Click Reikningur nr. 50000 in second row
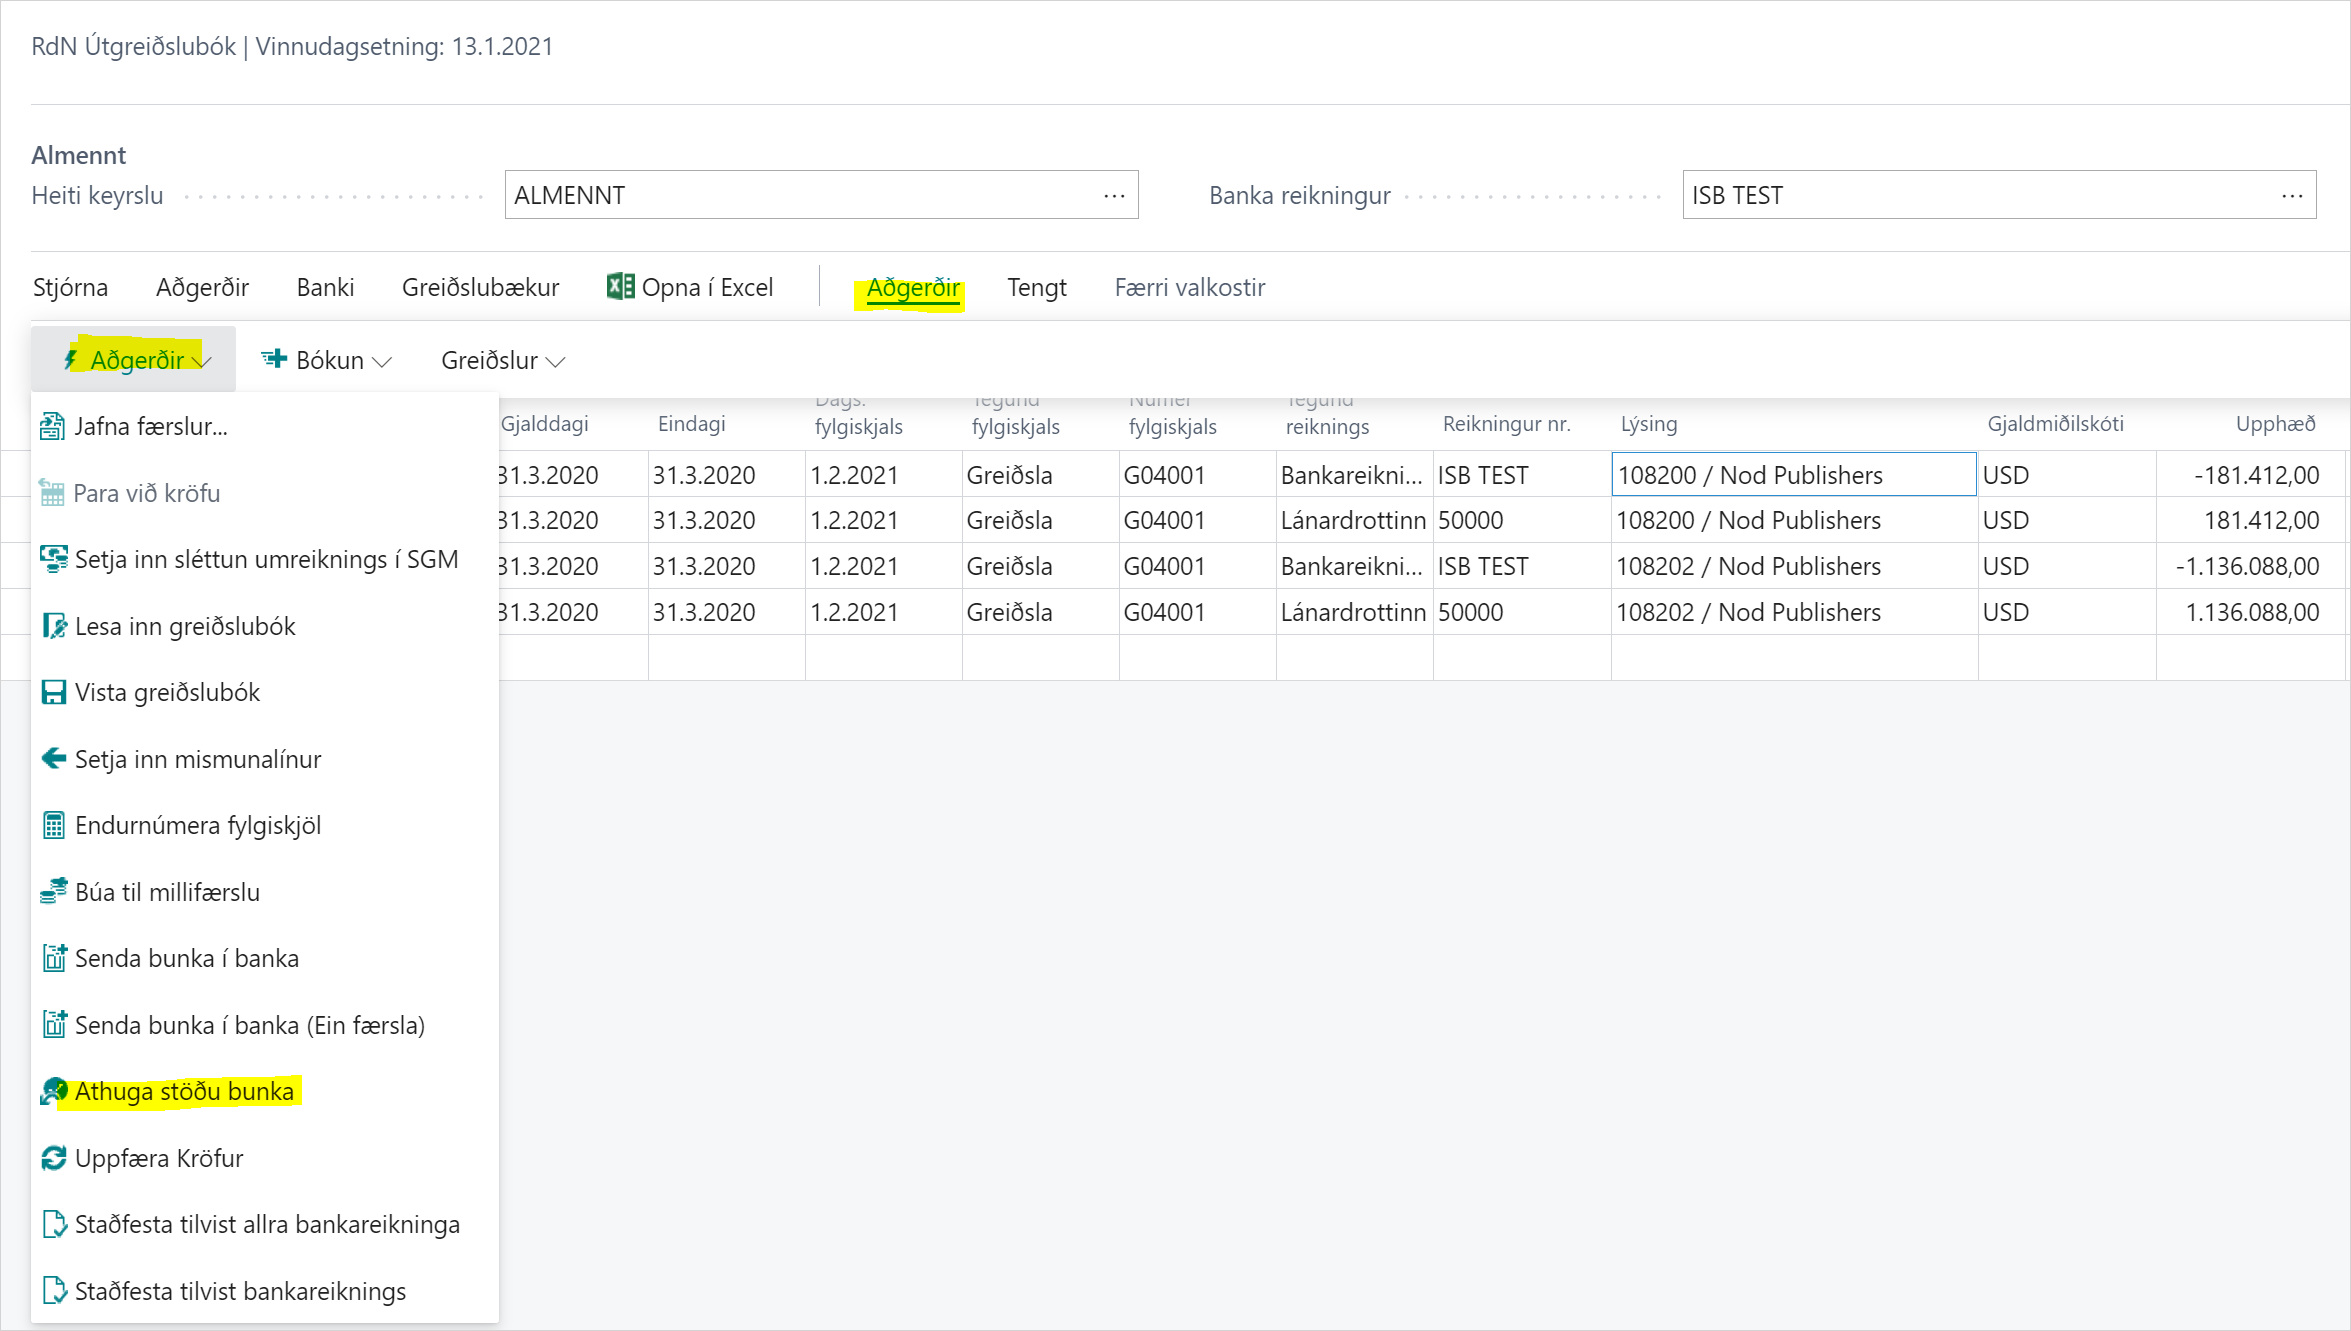Viewport: 2351px width, 1331px height. coord(1521,520)
